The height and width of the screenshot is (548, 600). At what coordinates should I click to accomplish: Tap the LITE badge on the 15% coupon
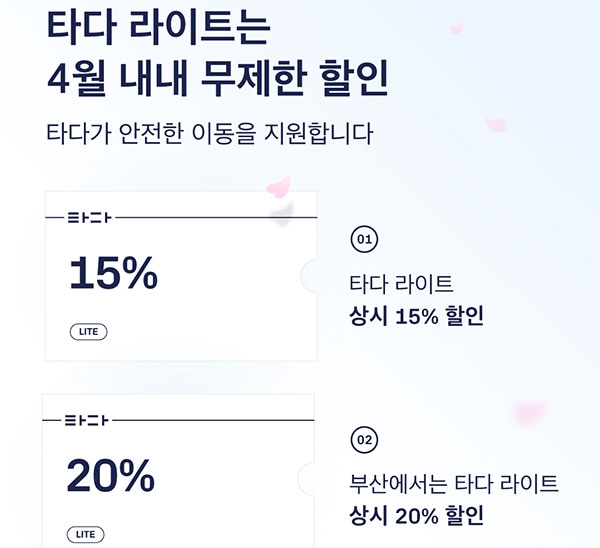click(x=88, y=331)
